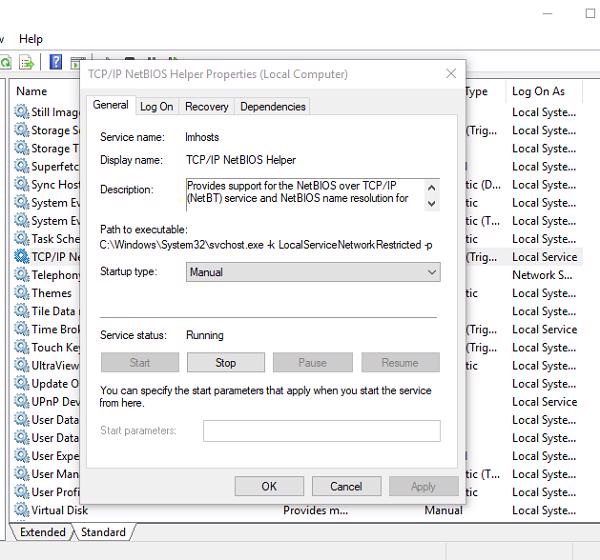Viewport: 600px width, 560px height.
Task: Select the Themes service gear icon
Action: (x=21, y=293)
